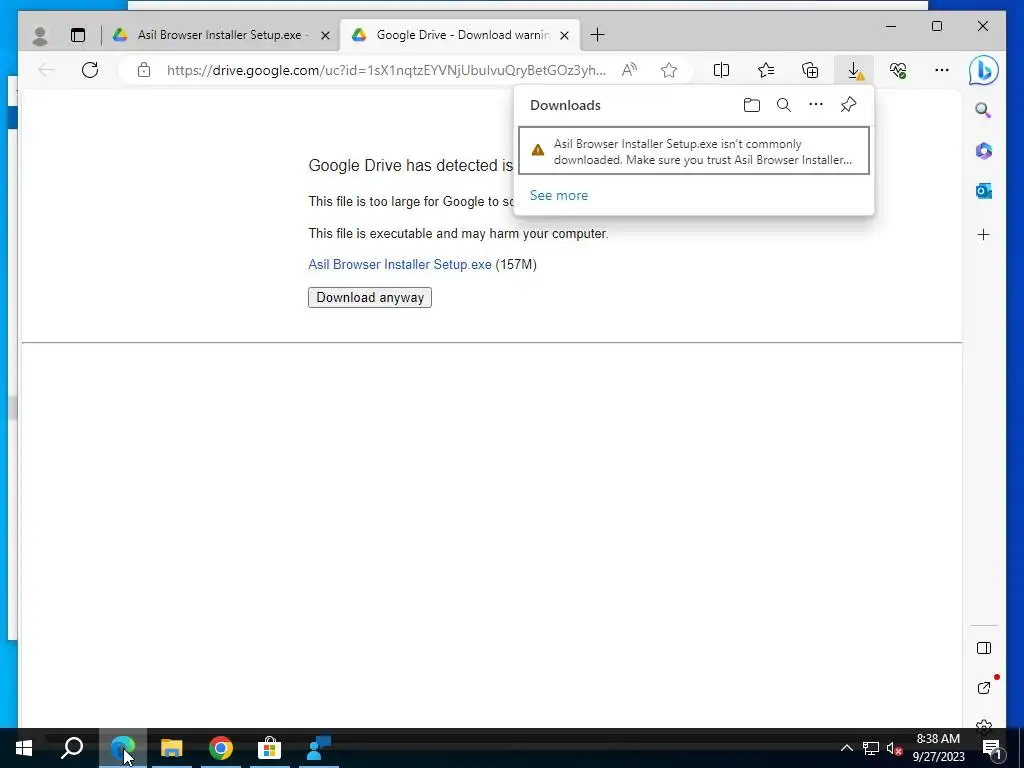Open Microsoft 365 sidebar icon
Screen dimensions: 1024x768
[984, 151]
